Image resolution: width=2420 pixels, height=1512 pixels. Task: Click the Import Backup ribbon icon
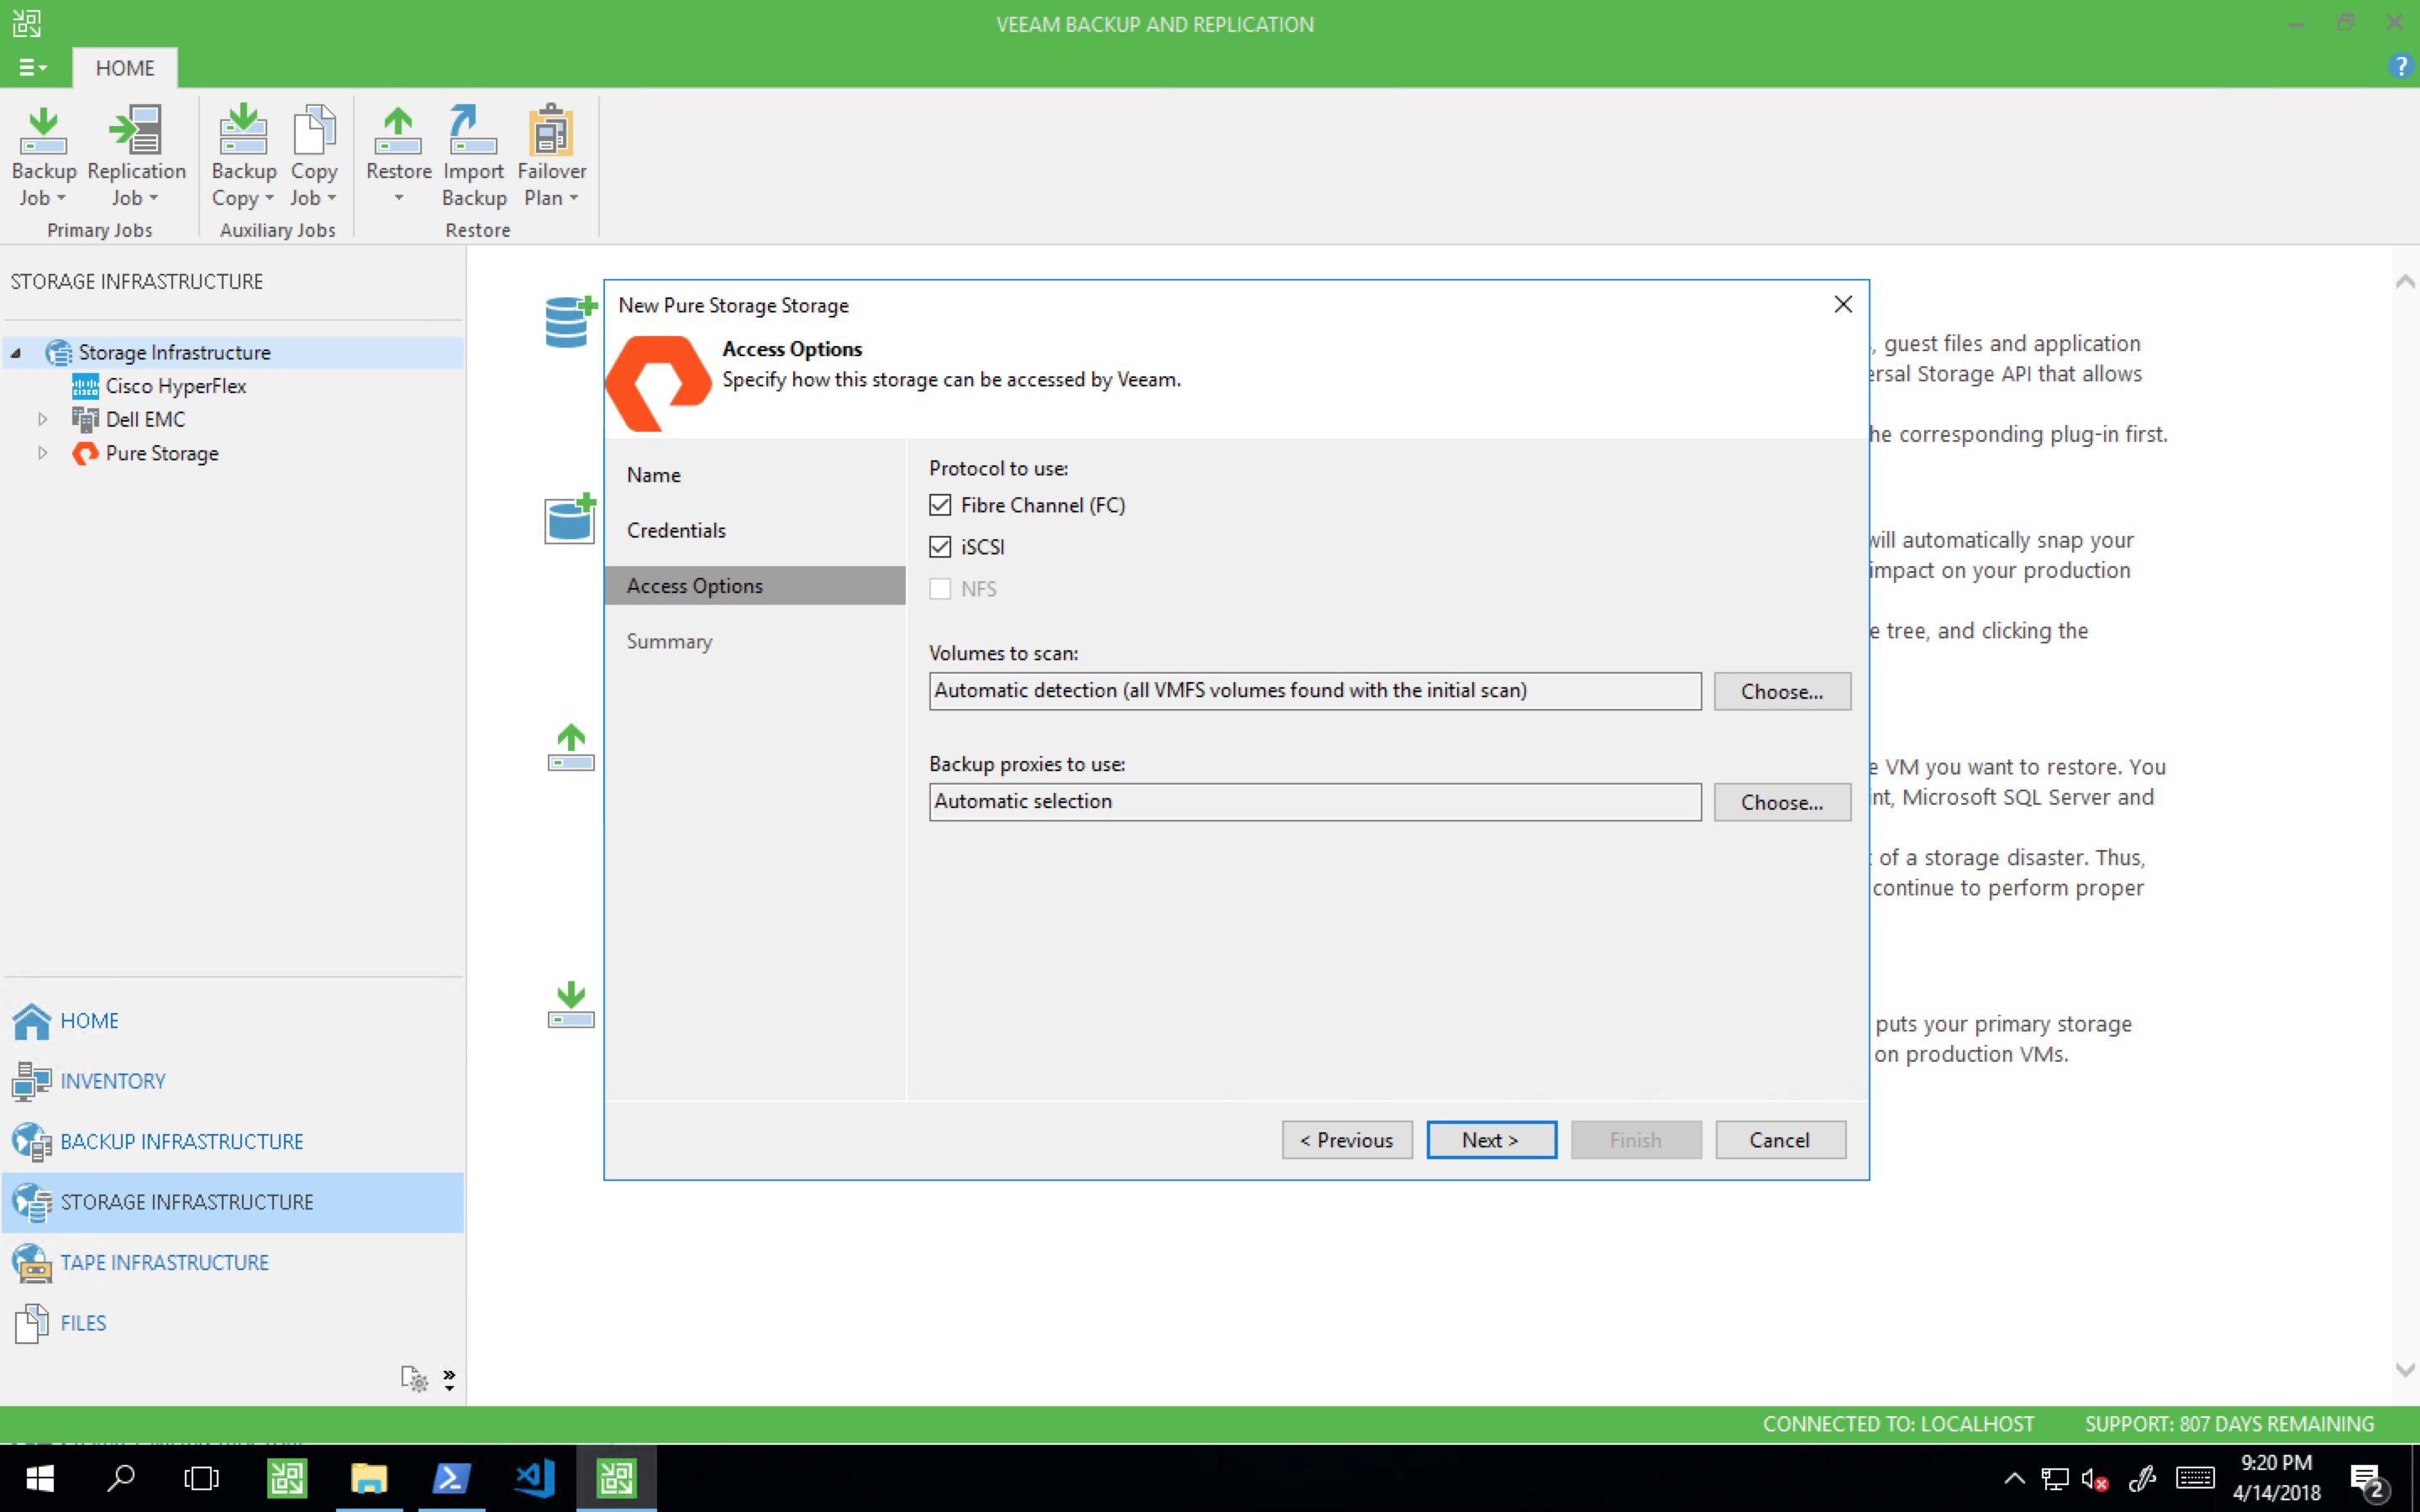tap(473, 131)
